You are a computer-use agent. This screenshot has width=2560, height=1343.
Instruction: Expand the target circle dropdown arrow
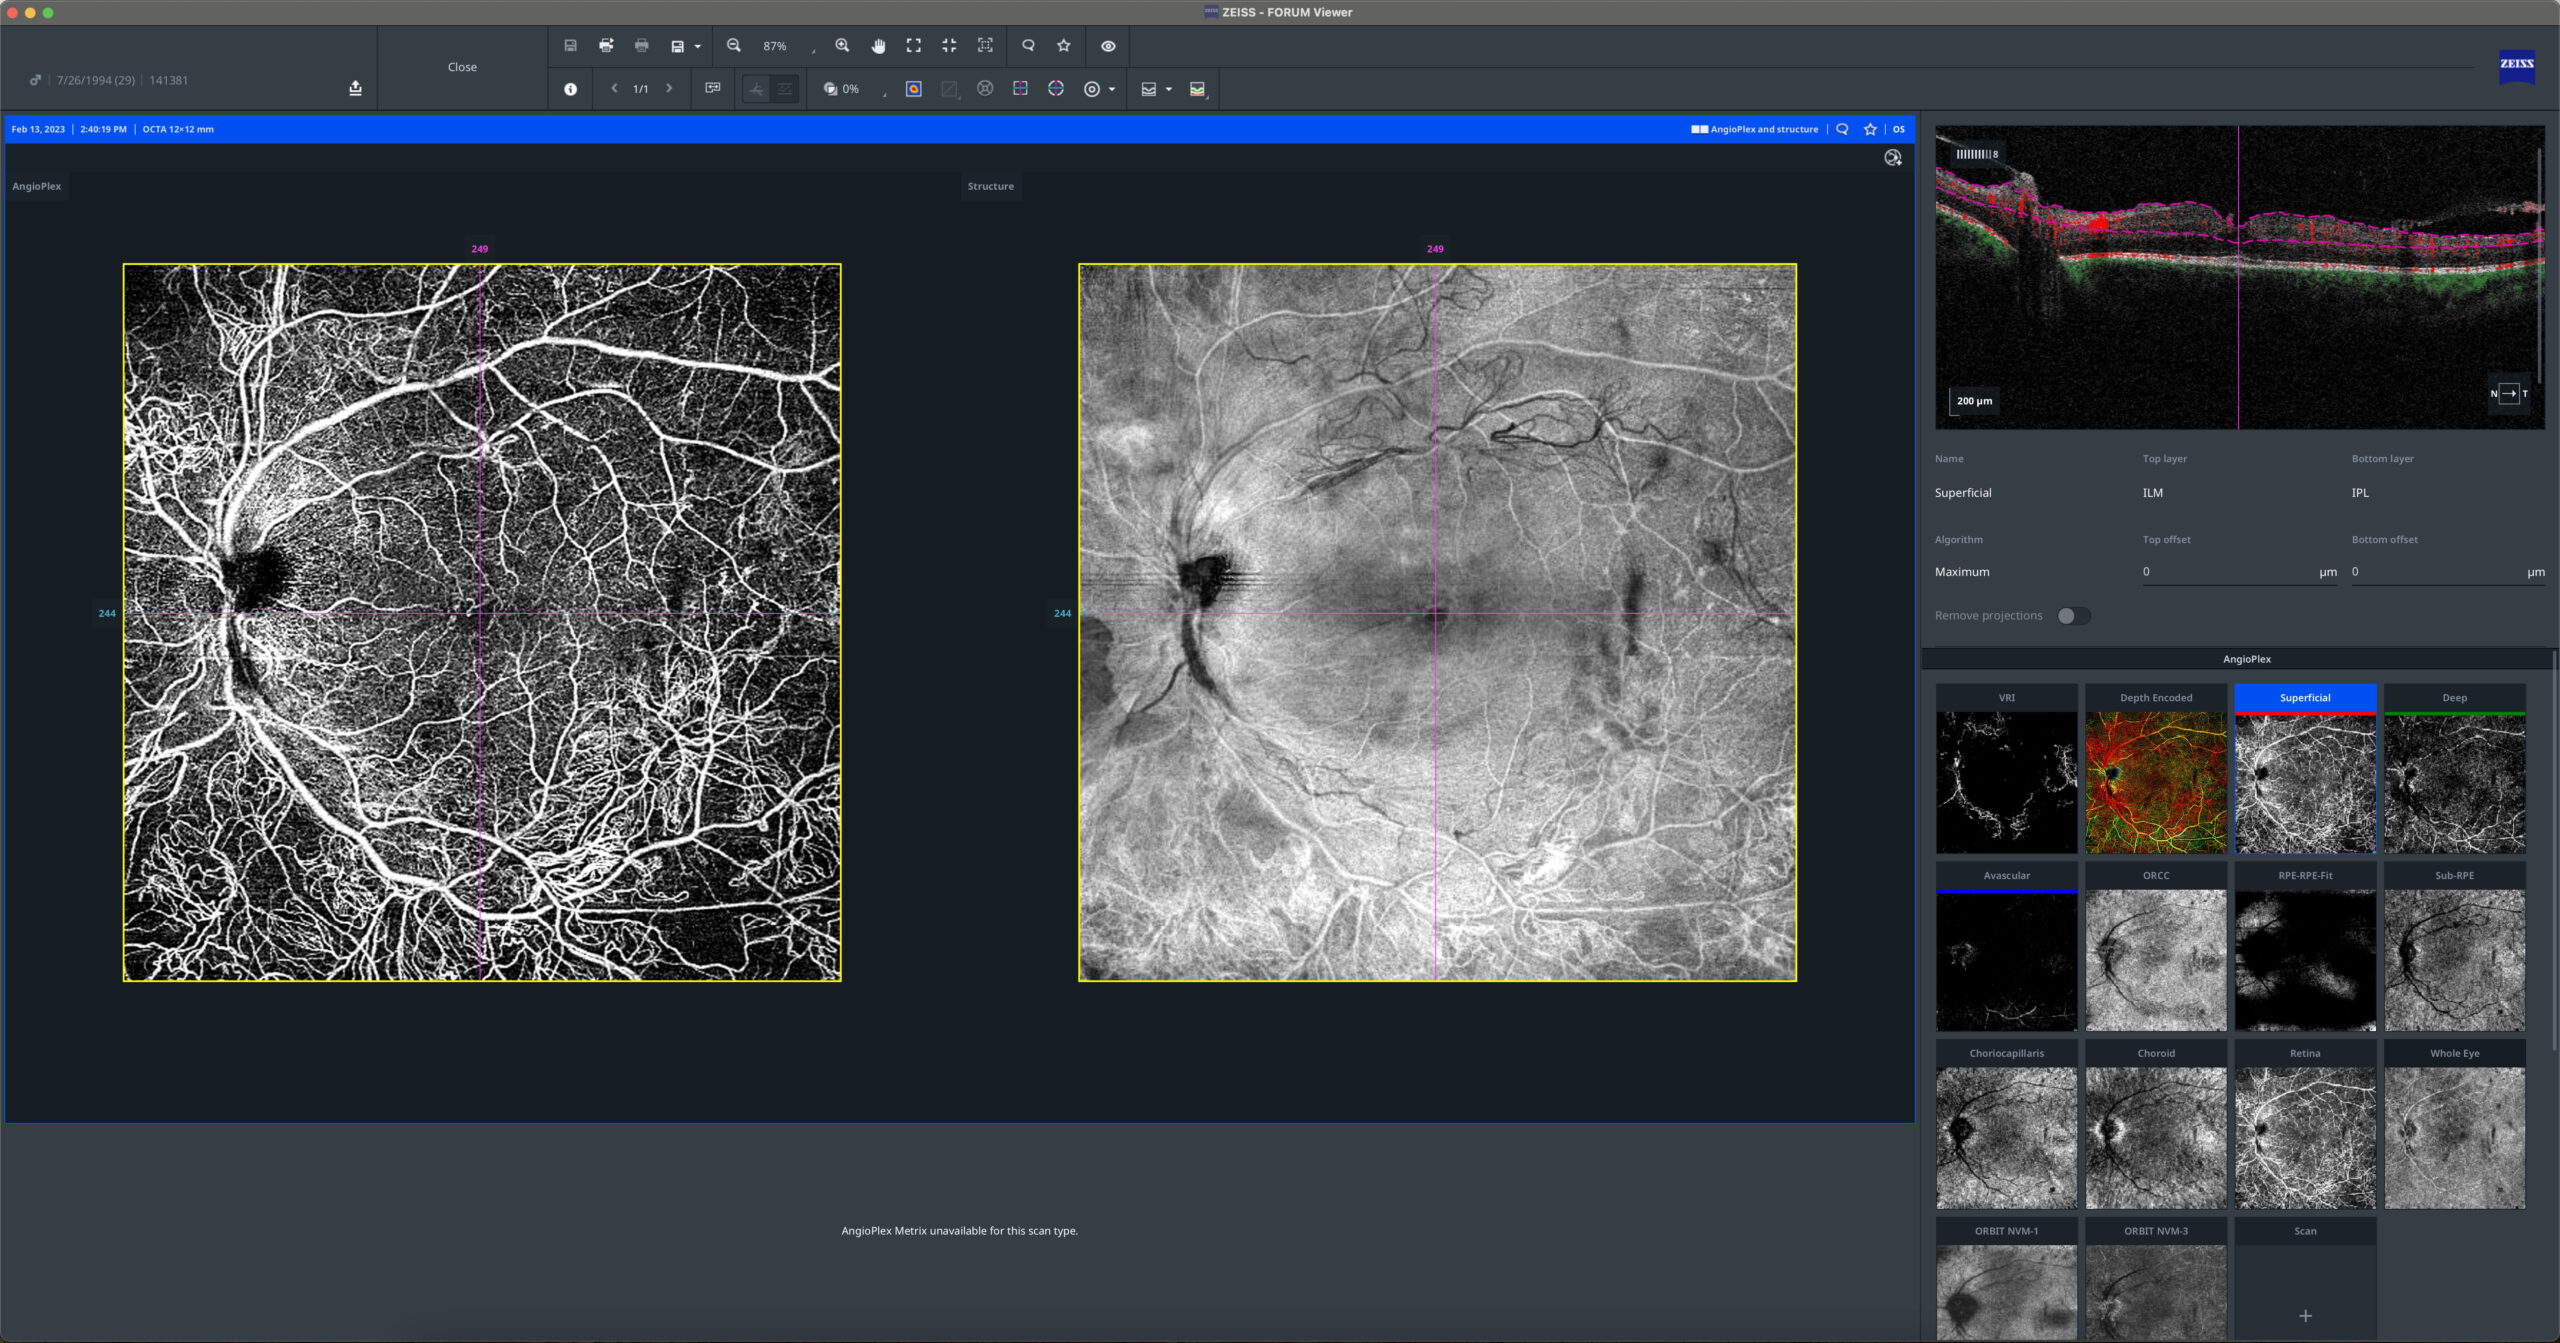tap(1112, 90)
